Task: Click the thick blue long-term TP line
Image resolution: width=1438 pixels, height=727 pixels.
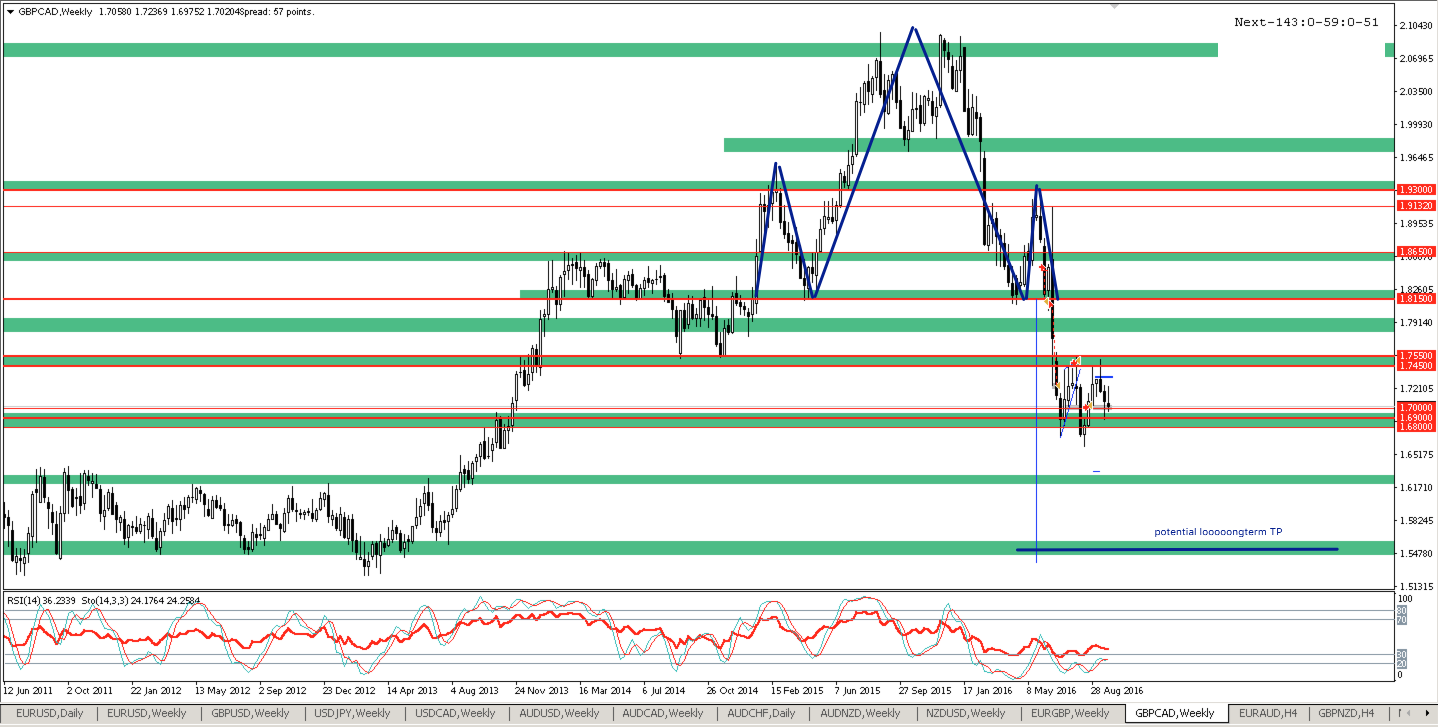Action: pyautogui.click(x=1177, y=549)
